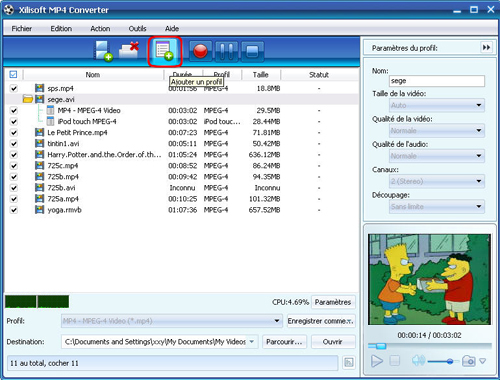Screen dimensions: 500x380
Task: Collapse profile settings panel with double-arrow icon
Action: point(486,47)
